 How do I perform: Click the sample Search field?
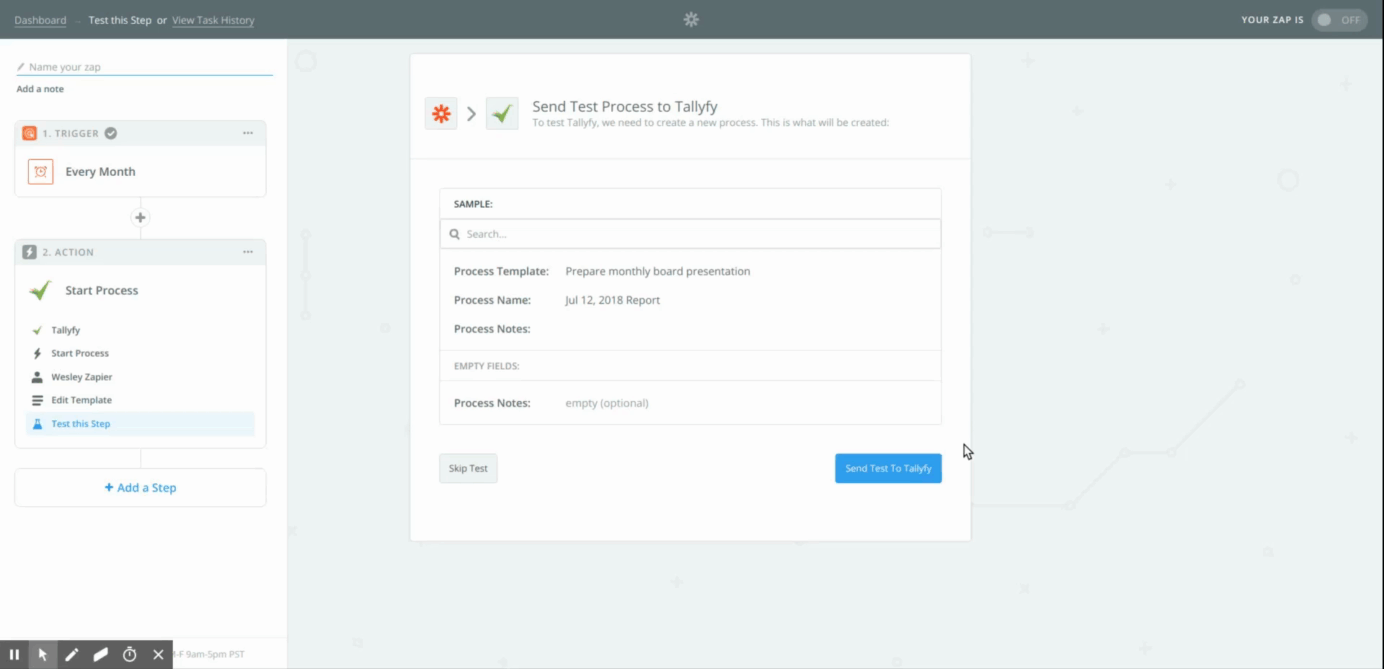(x=690, y=234)
